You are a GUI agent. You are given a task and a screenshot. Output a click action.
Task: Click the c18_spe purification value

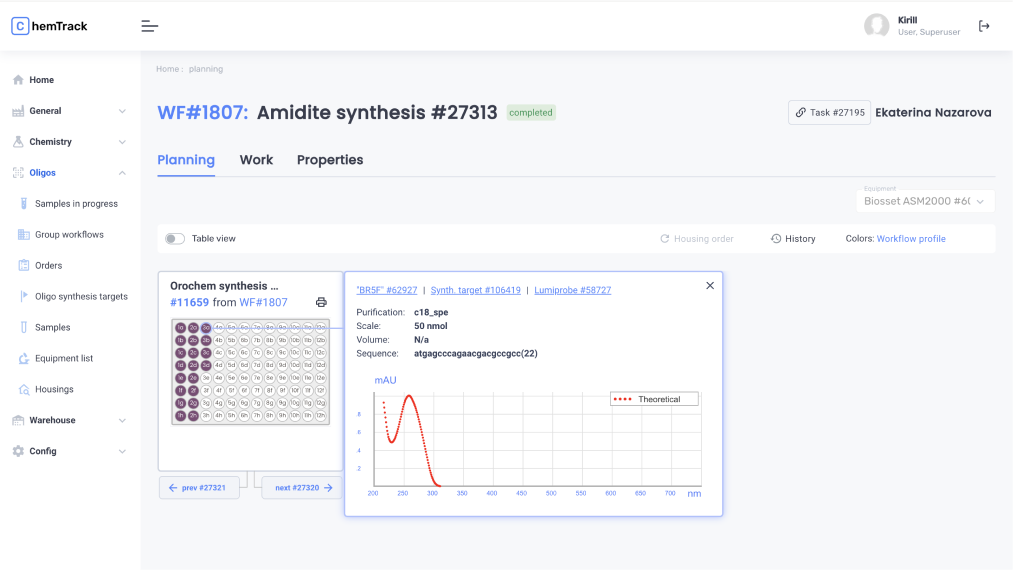(x=431, y=312)
